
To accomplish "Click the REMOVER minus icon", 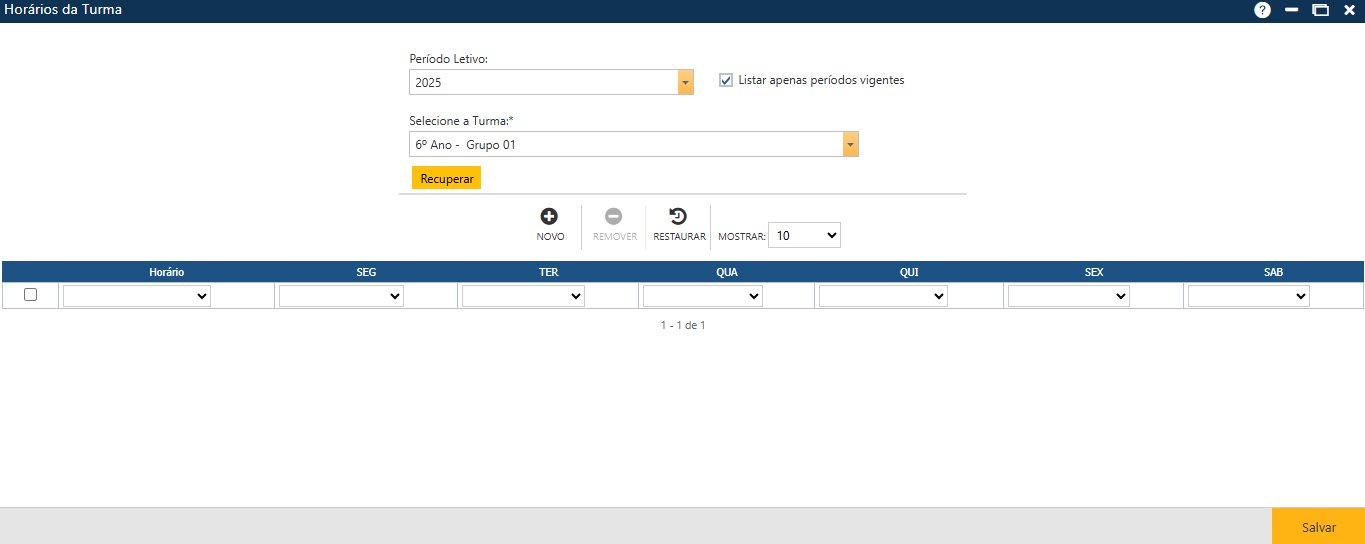I will [x=614, y=216].
